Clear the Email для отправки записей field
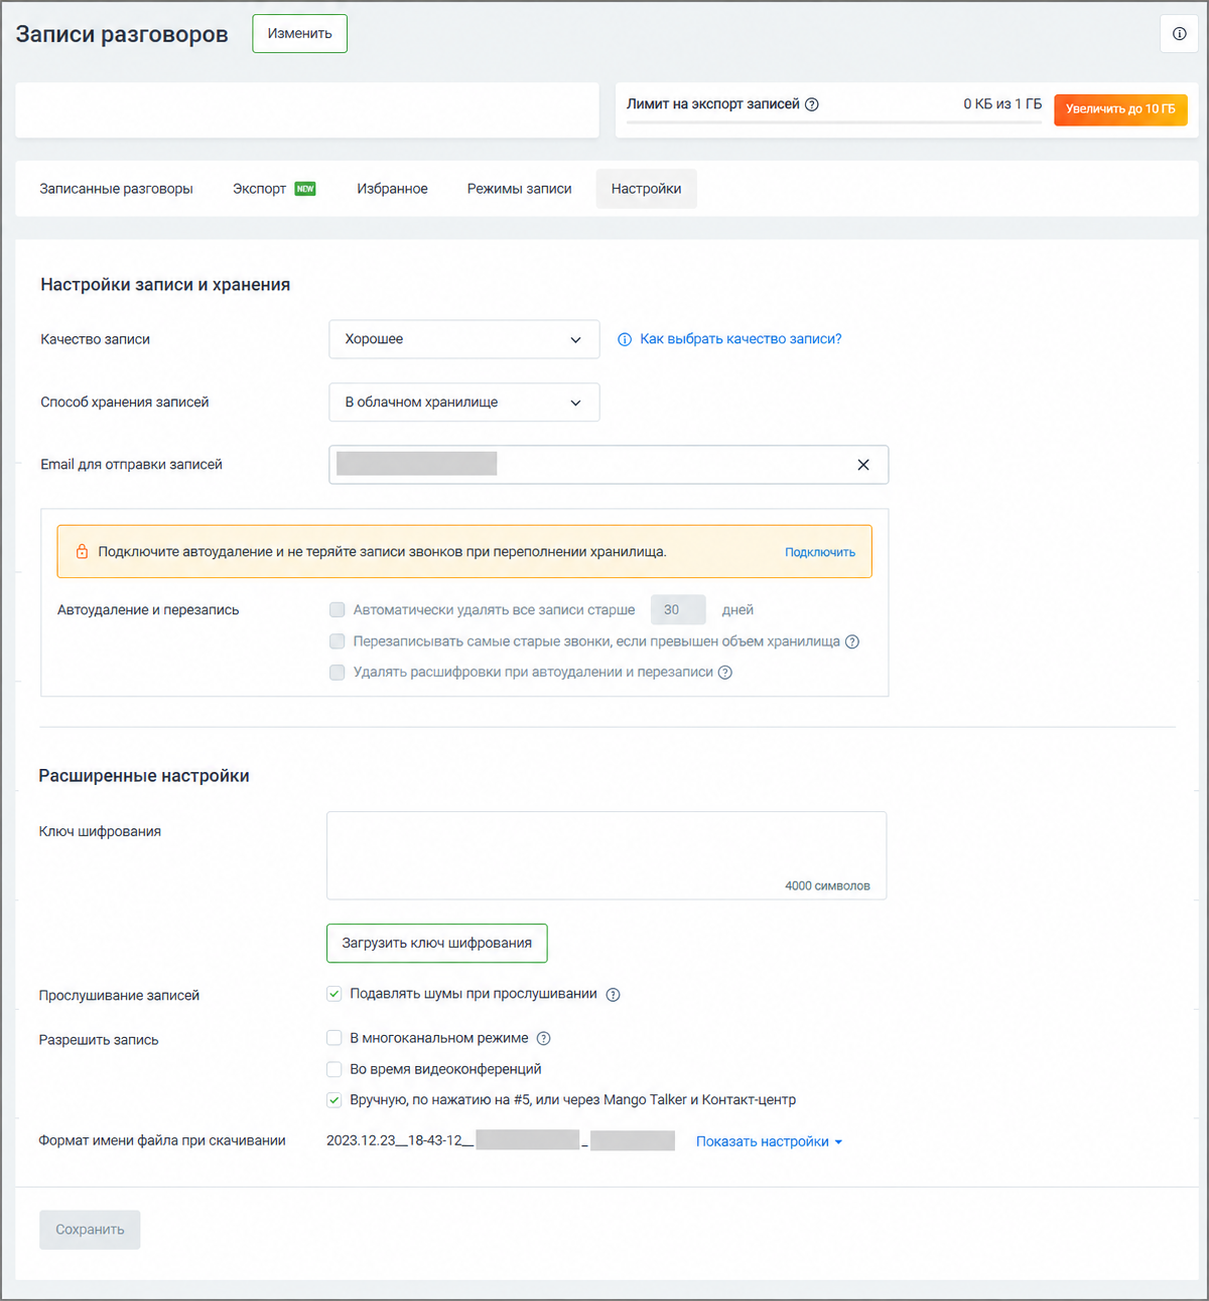The width and height of the screenshot is (1209, 1301). tap(863, 465)
